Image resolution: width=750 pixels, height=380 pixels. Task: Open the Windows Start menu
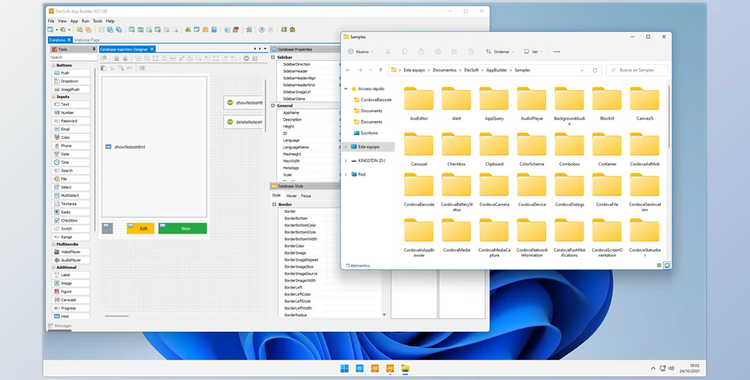point(344,368)
